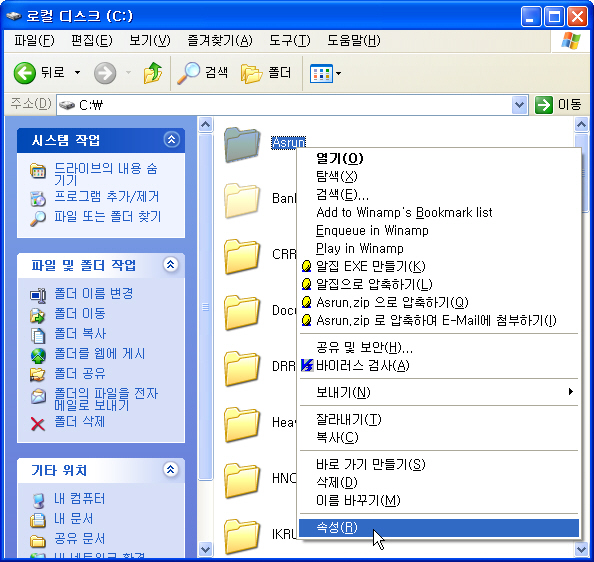This screenshot has width=594, height=562.
Task: Open 공유 문서 link
Action: point(80,539)
